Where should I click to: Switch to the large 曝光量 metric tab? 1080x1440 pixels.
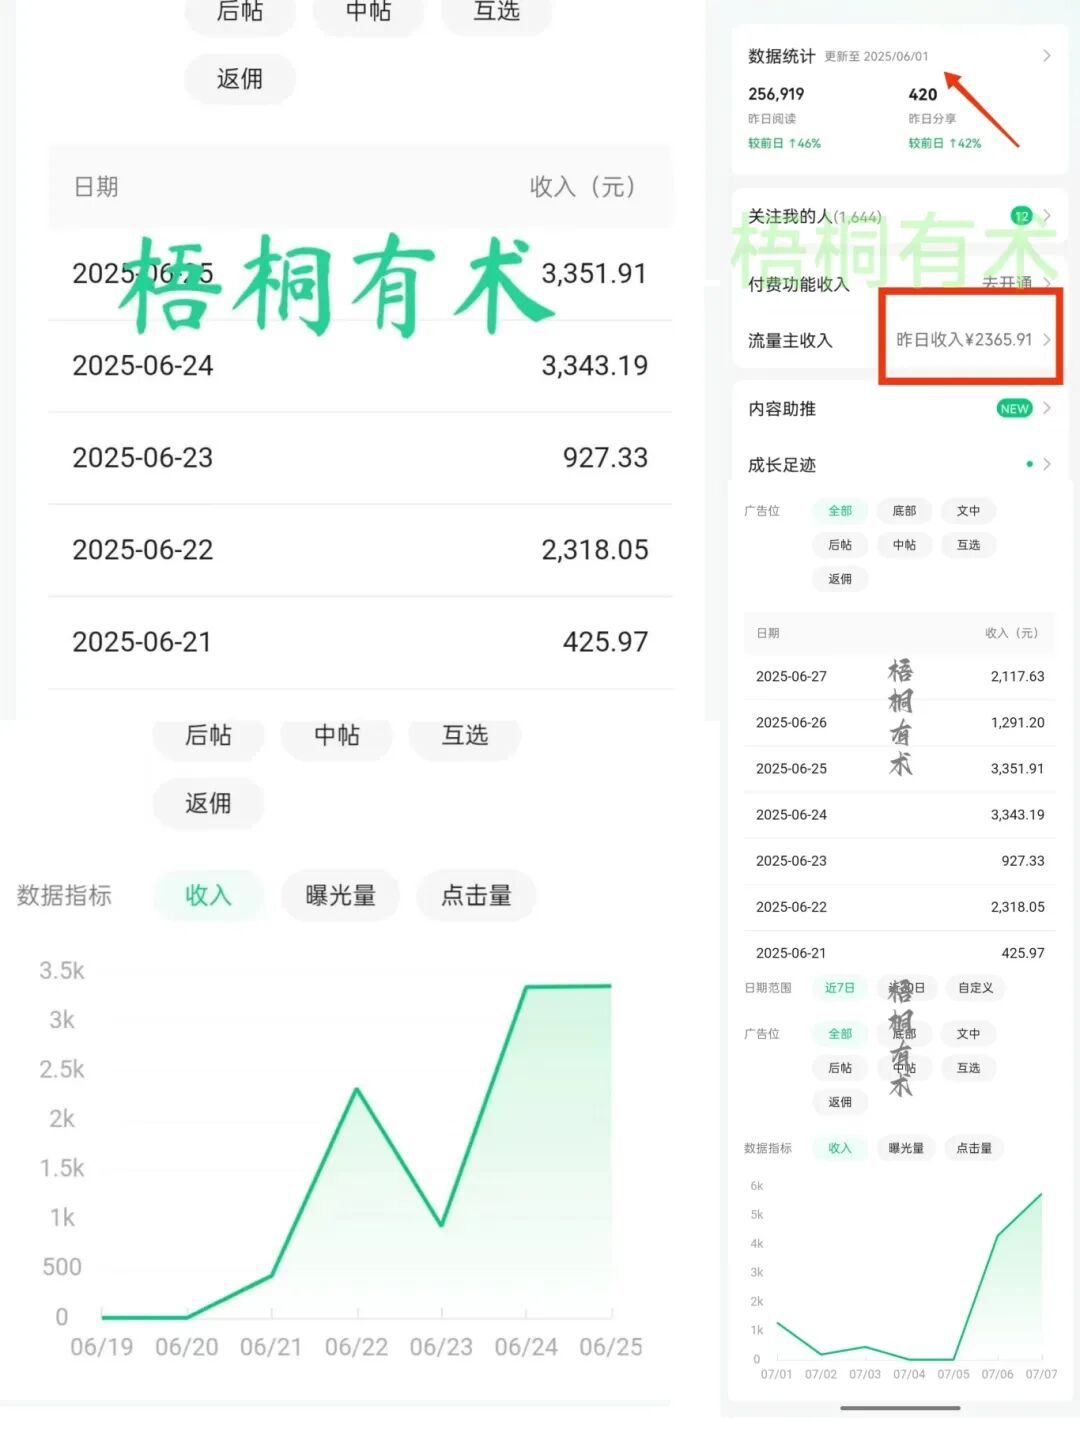340,896
